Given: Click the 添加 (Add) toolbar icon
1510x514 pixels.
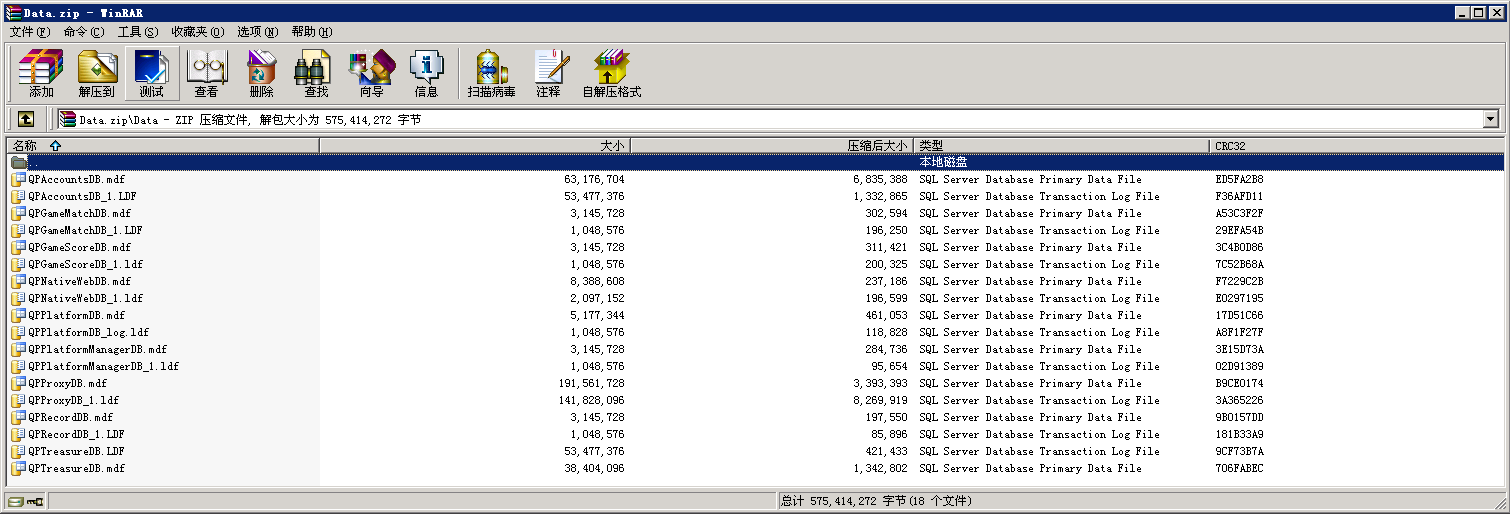Looking at the screenshot, I should point(41,73).
